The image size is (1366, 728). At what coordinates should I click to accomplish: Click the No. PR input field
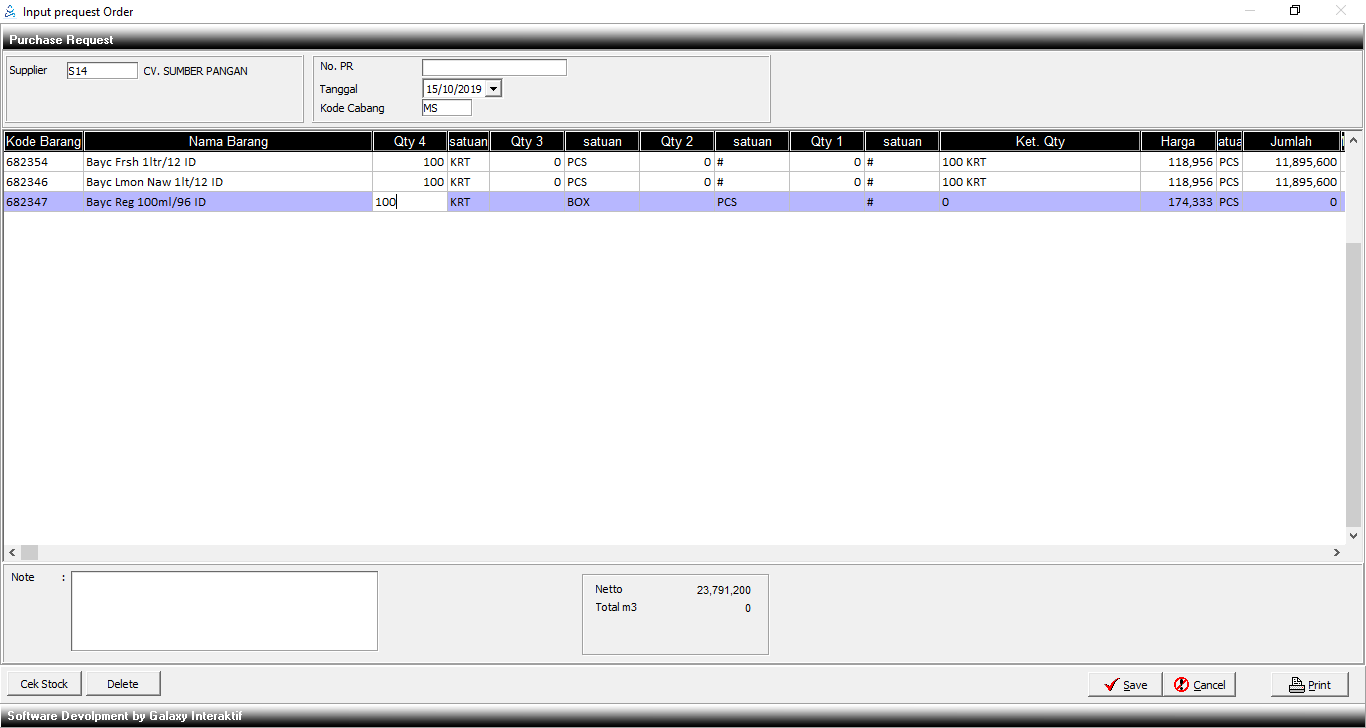point(494,68)
